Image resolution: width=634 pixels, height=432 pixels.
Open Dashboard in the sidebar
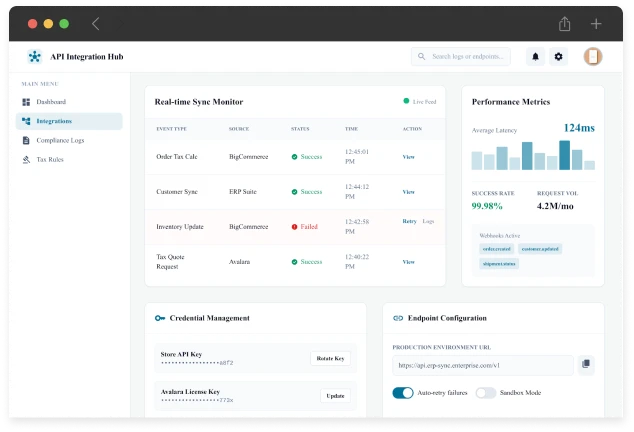(x=51, y=102)
